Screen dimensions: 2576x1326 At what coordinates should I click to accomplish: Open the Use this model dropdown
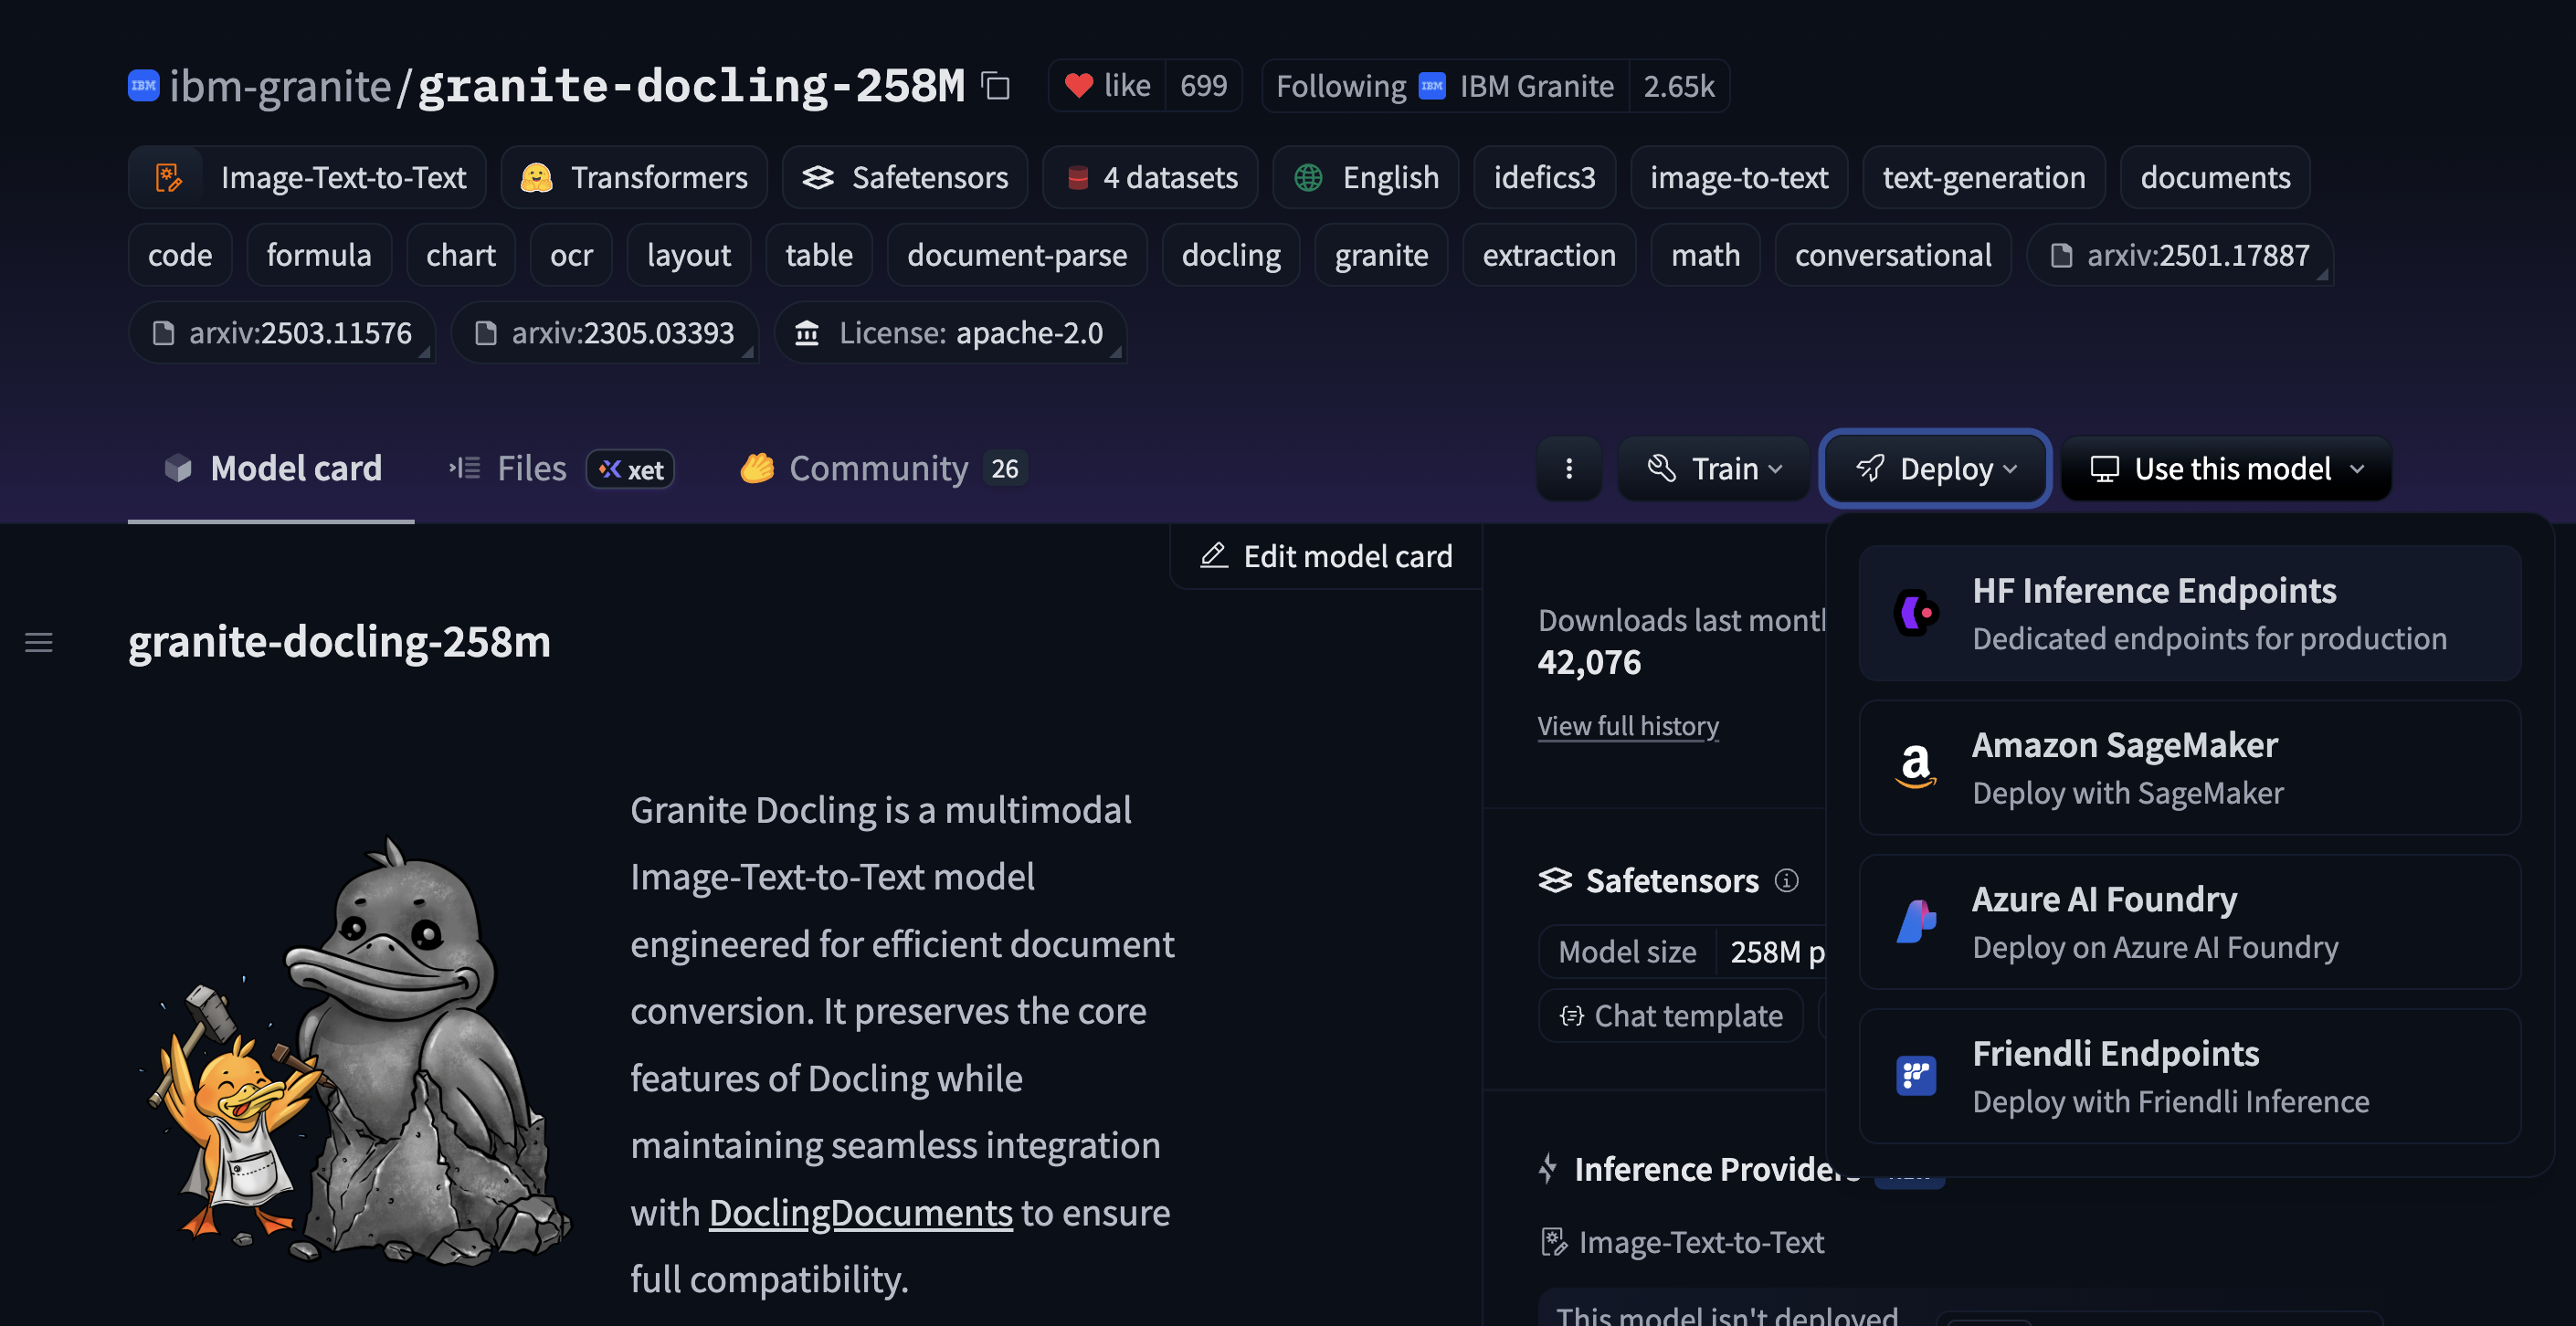[2225, 468]
